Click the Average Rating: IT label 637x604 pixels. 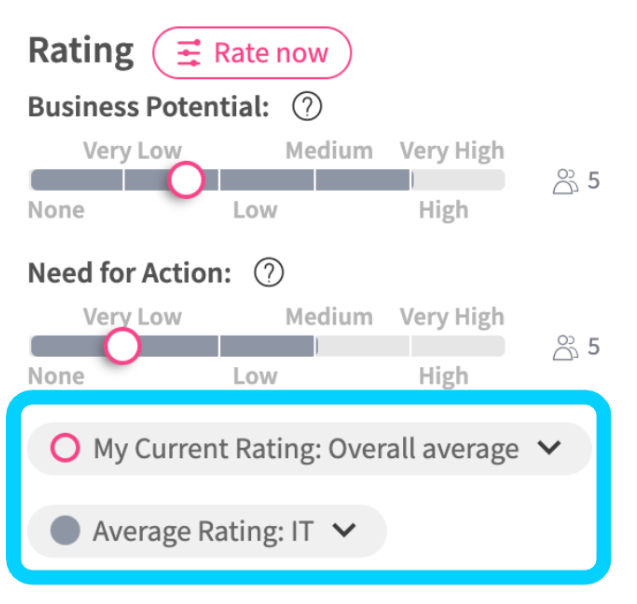tap(203, 531)
